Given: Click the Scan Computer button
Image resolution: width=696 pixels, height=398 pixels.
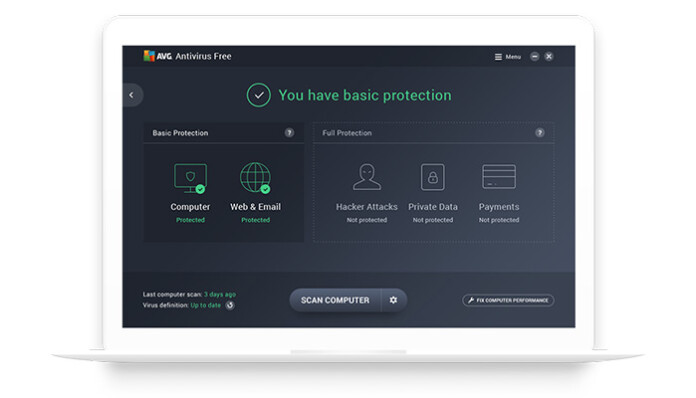Looking at the screenshot, I should (335, 300).
